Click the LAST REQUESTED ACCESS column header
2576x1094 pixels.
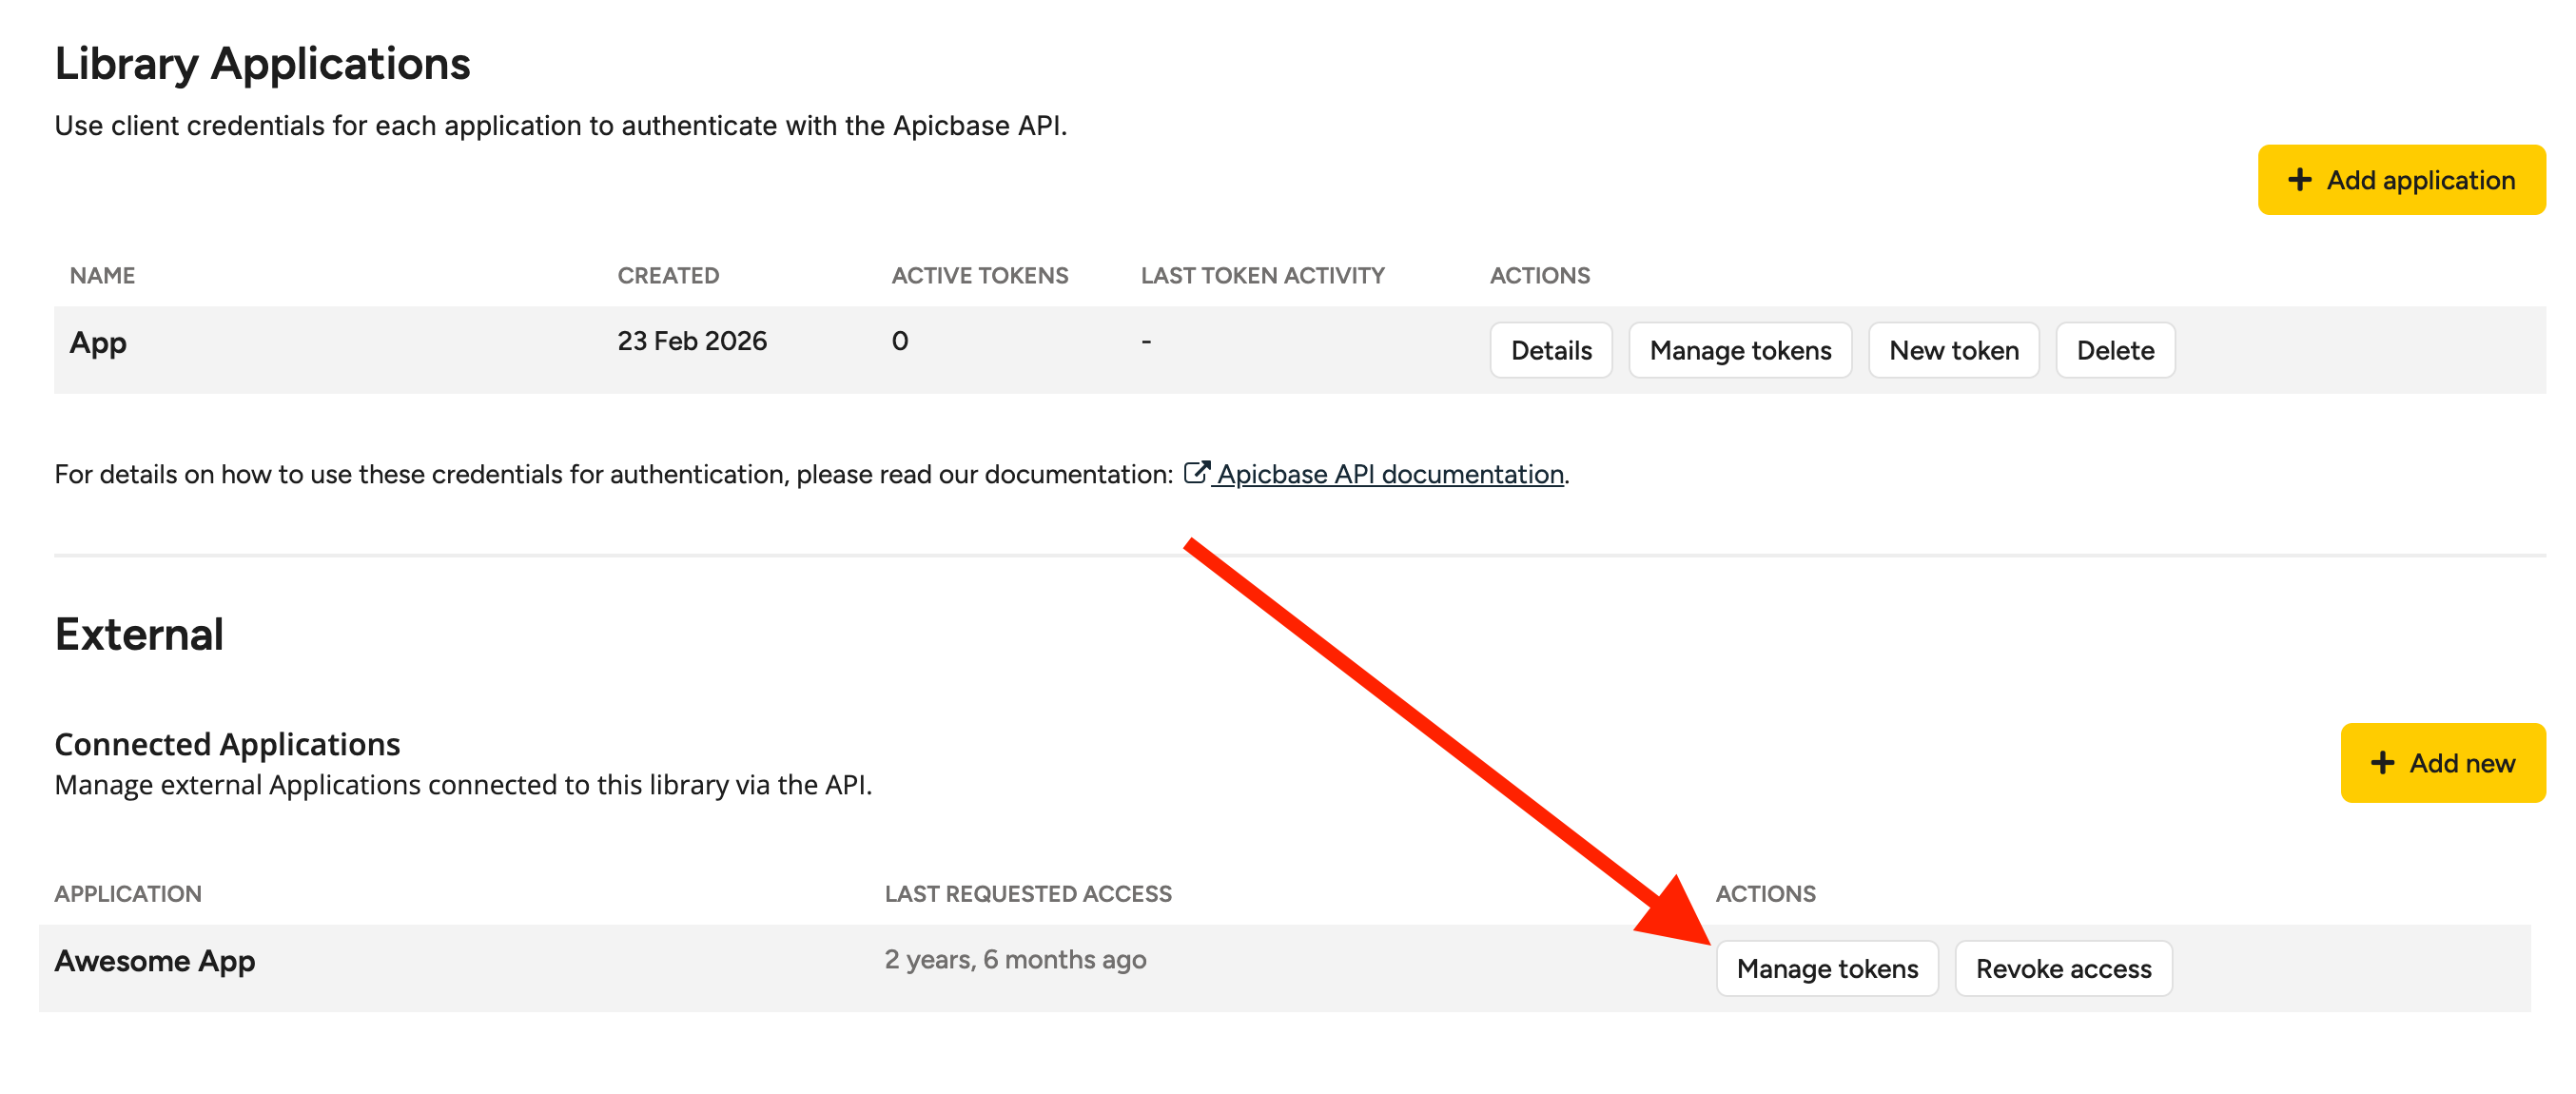1027,894
